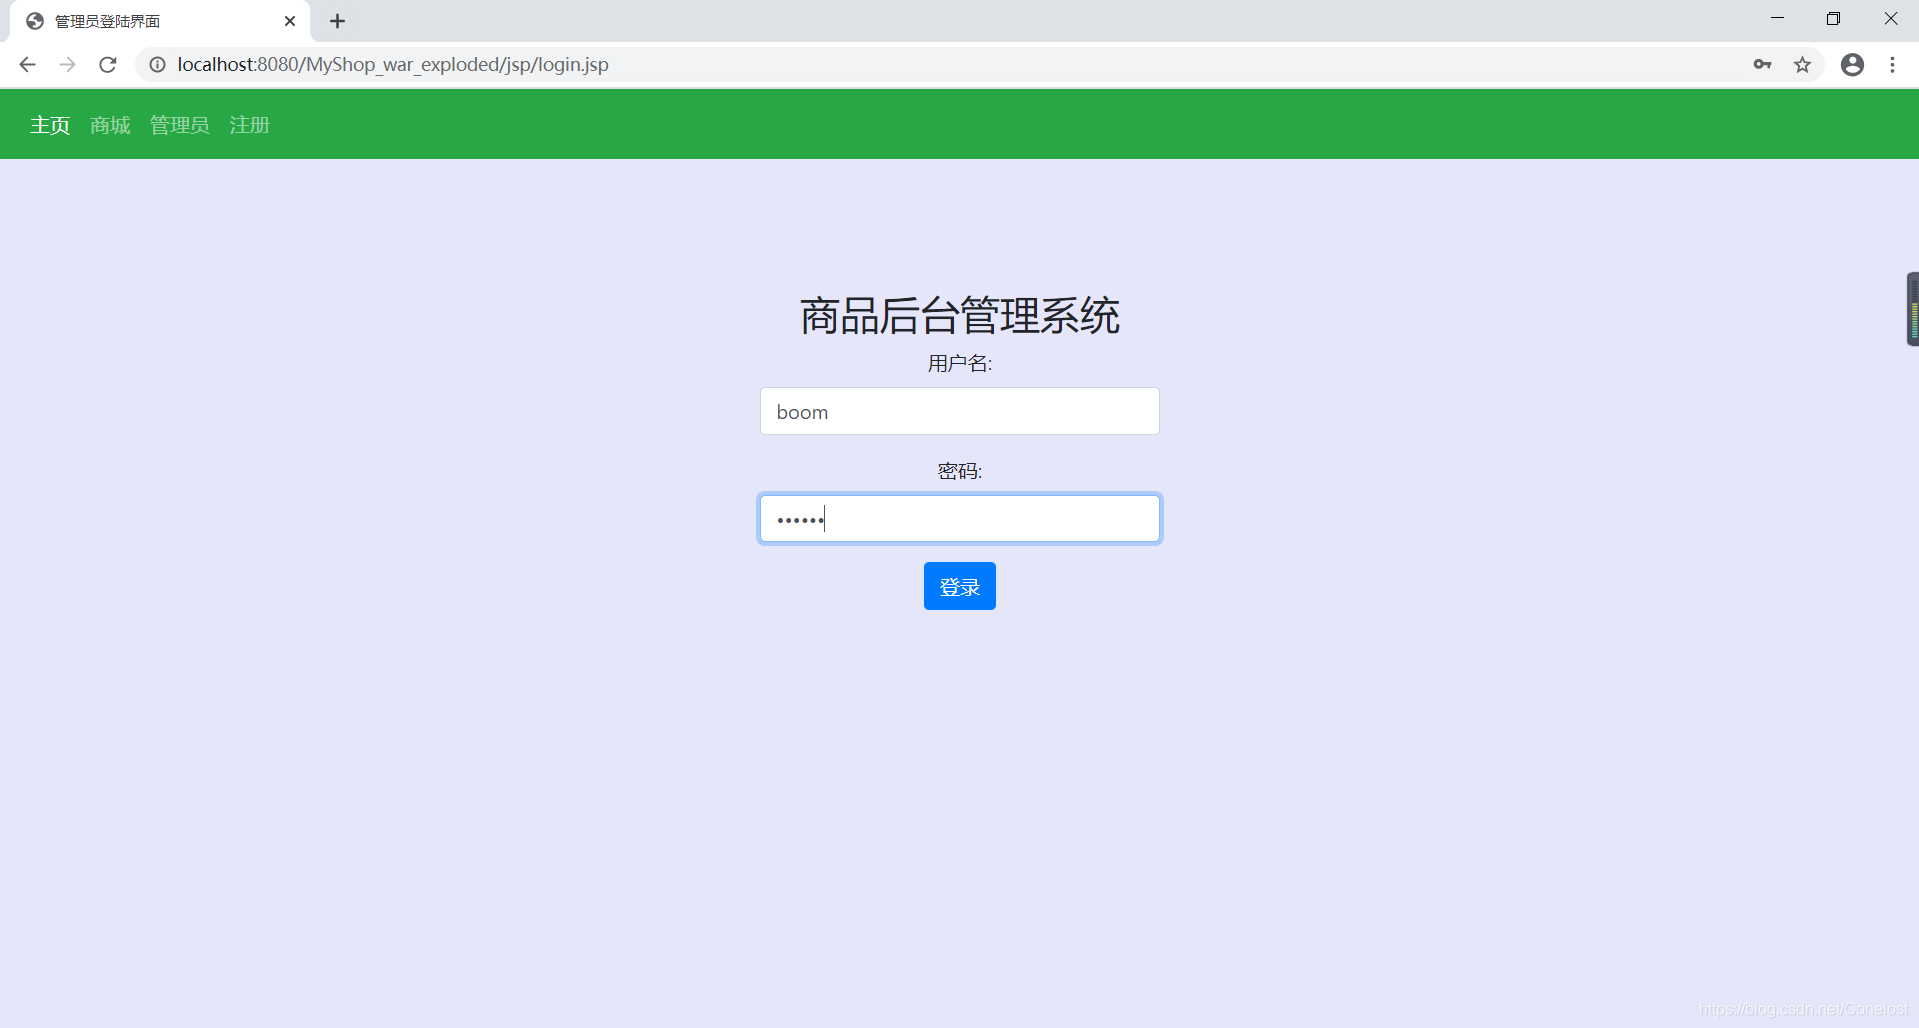View site information icon in address bar
This screenshot has height=1028, width=1919.
click(x=157, y=65)
